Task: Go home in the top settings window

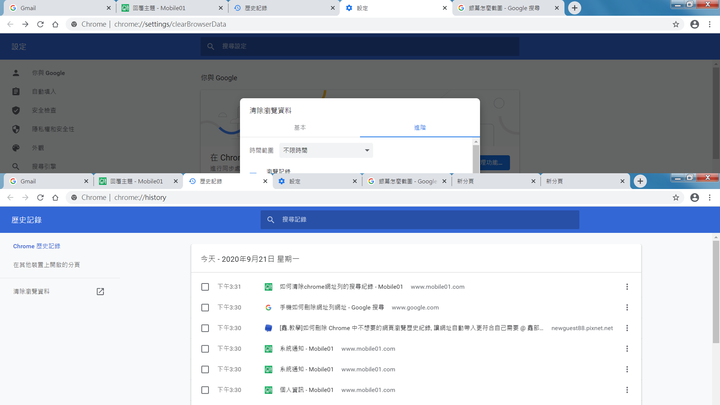Action: tap(55, 24)
